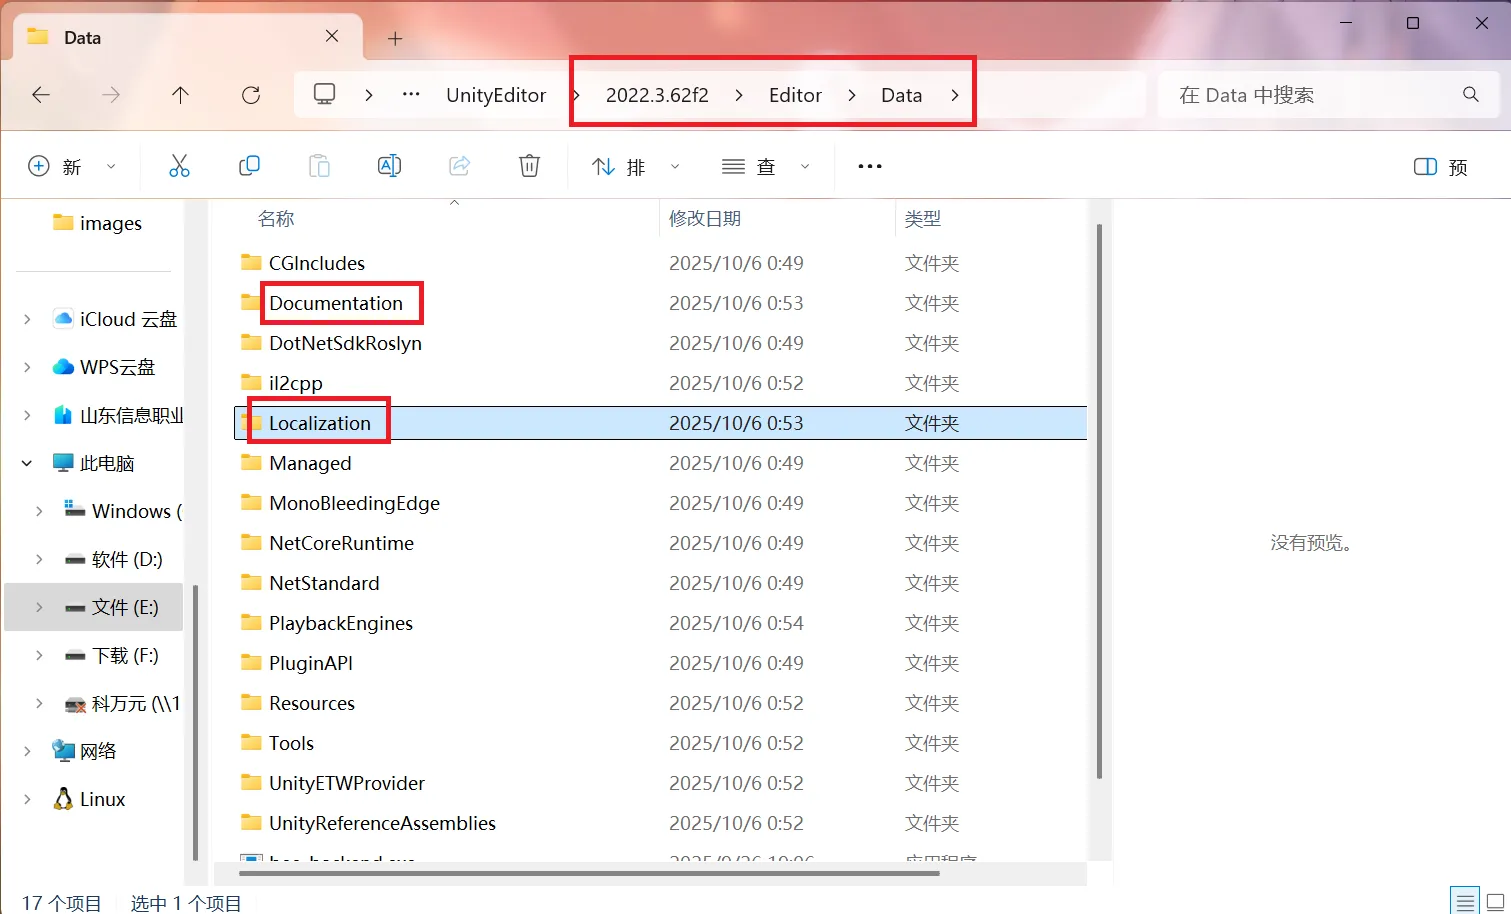The width and height of the screenshot is (1511, 914).
Task: Click the Cut scissors icon
Action: [x=179, y=166]
